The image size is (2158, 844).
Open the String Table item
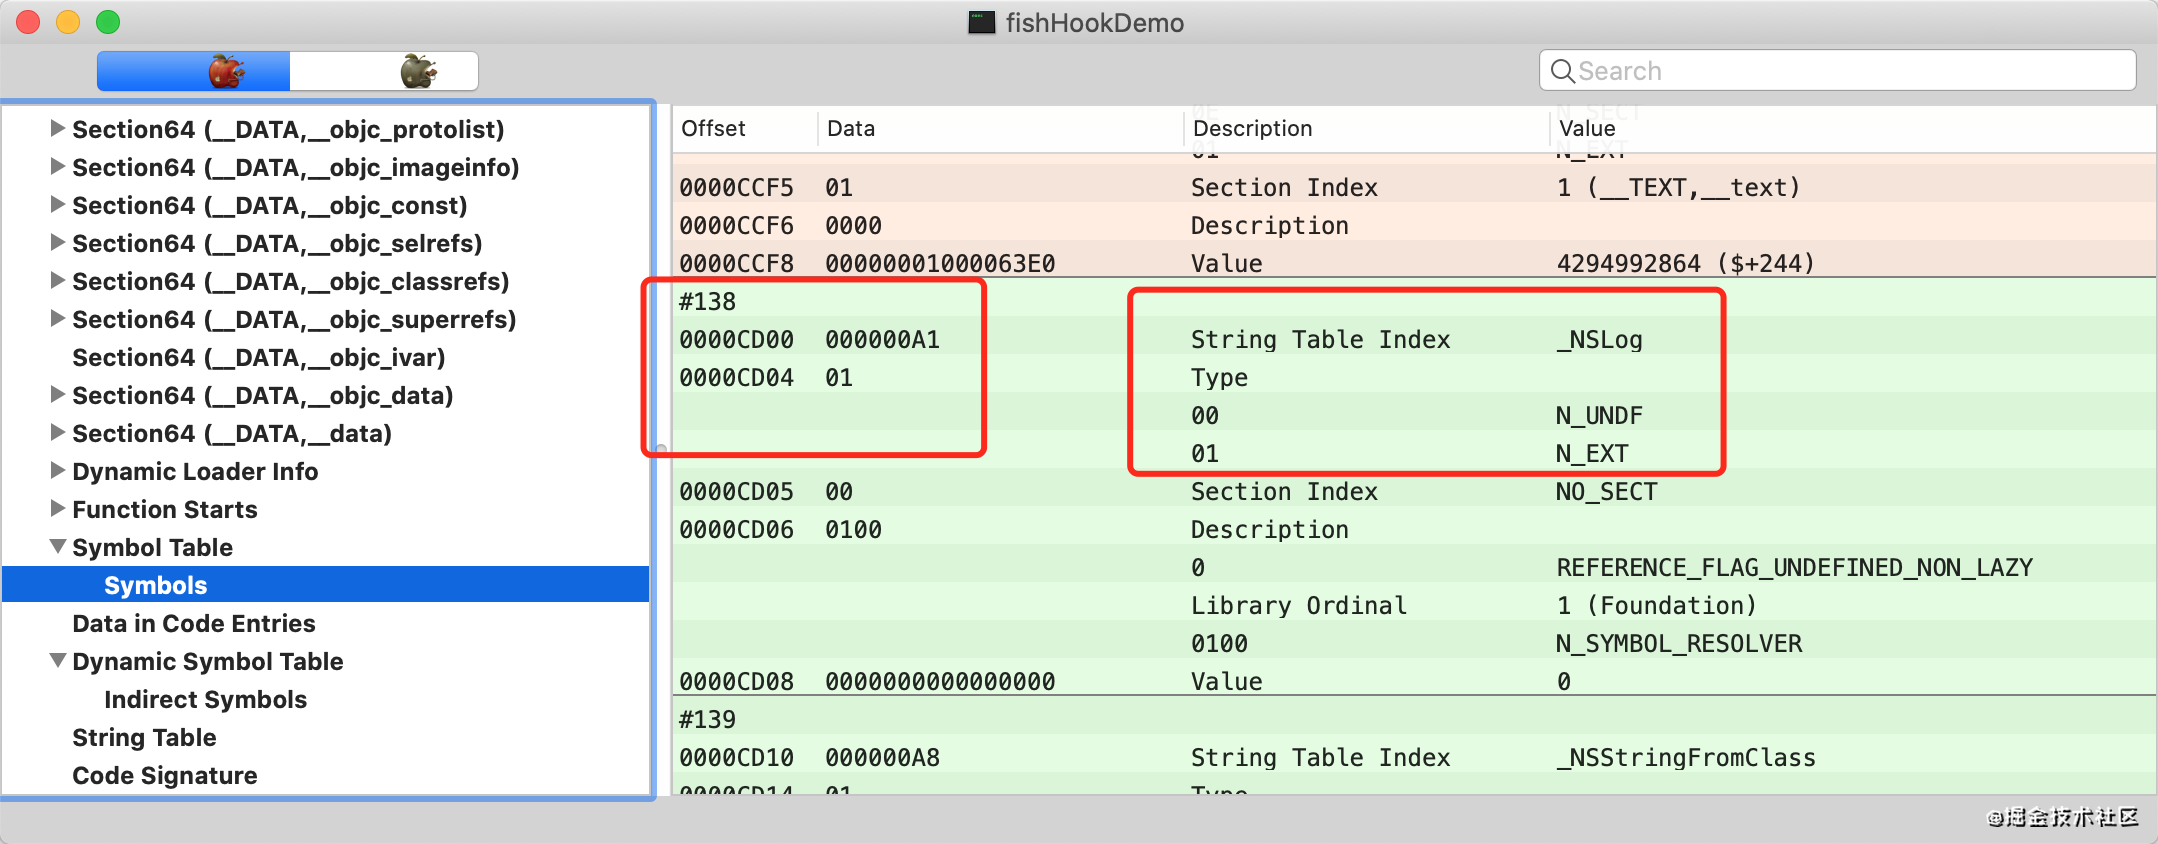[144, 737]
